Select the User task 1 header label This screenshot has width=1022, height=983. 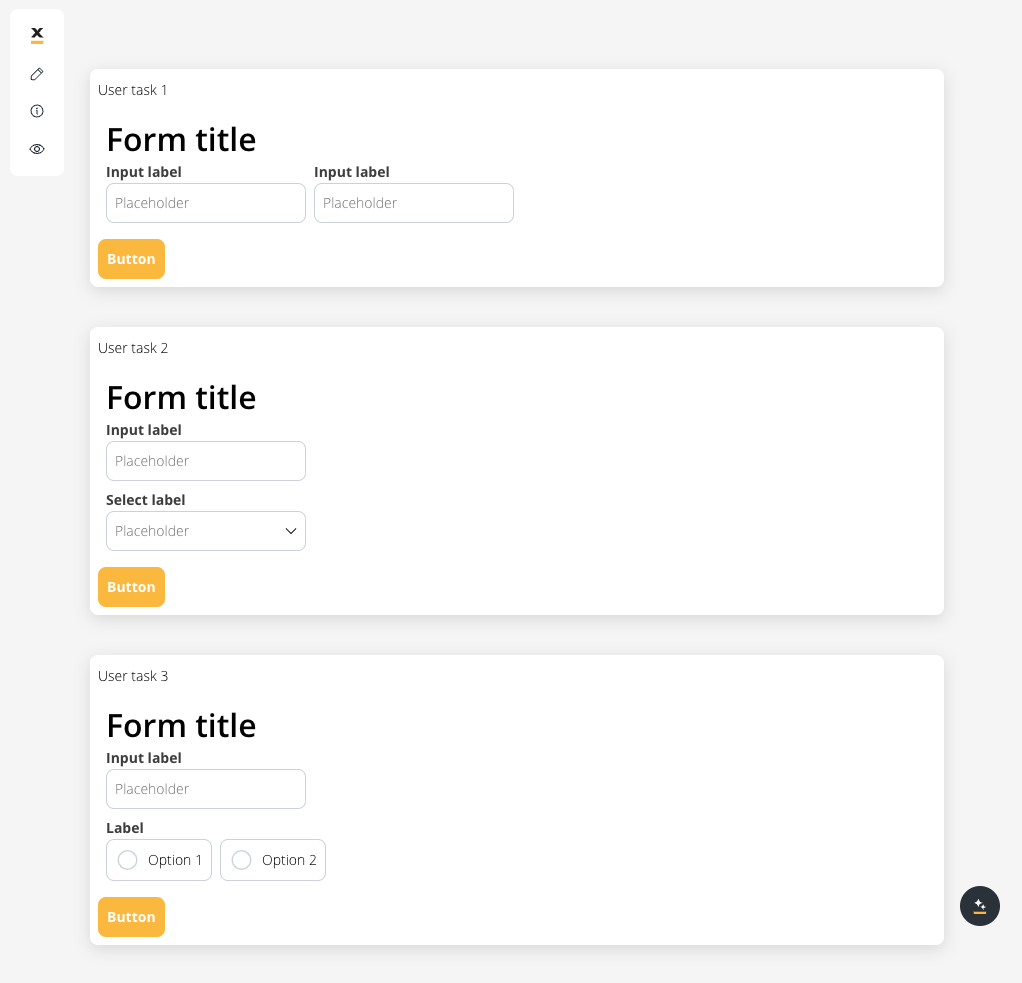pos(132,90)
